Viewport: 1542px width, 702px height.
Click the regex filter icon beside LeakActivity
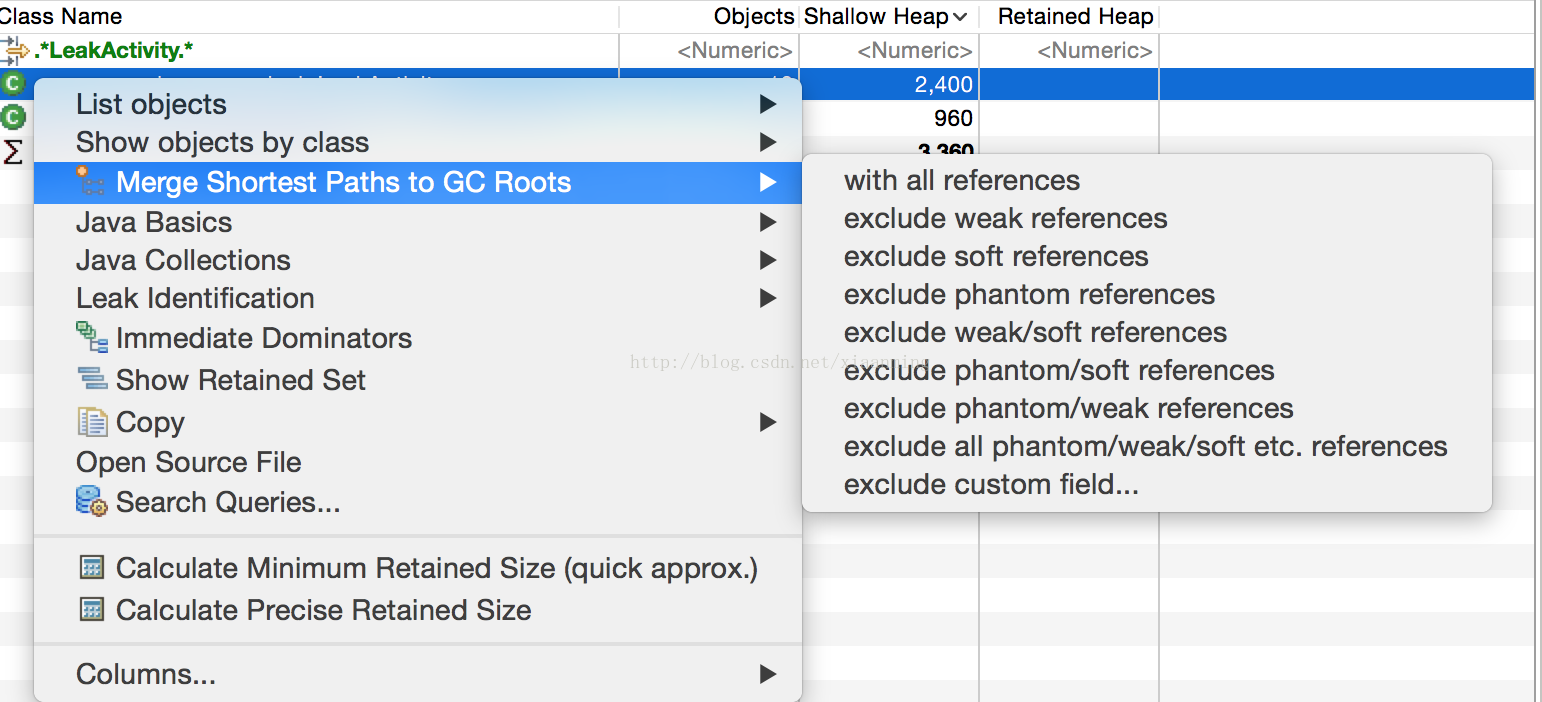point(15,50)
